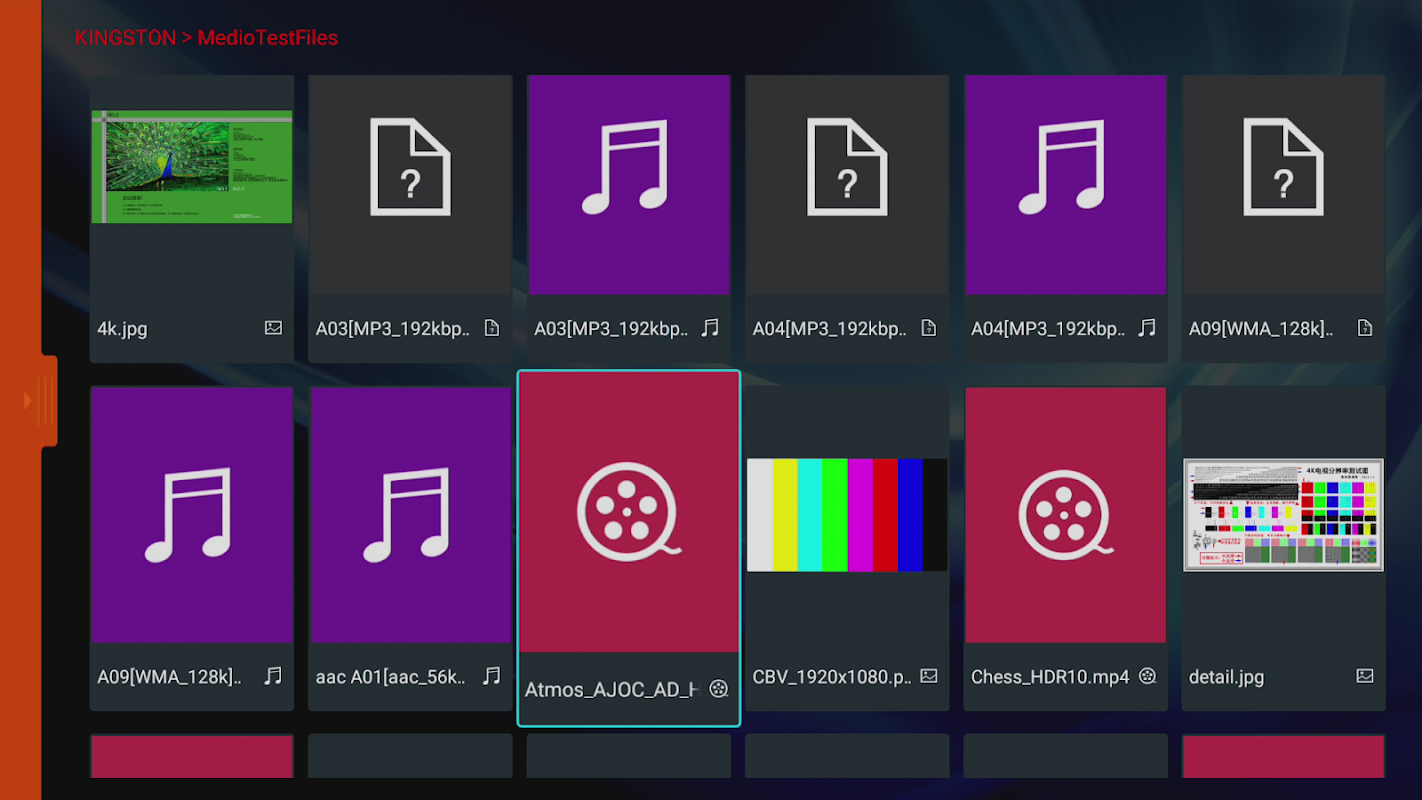Image resolution: width=1422 pixels, height=800 pixels.
Task: Open the 4k.jpg peacock thumbnail
Action: (x=192, y=167)
